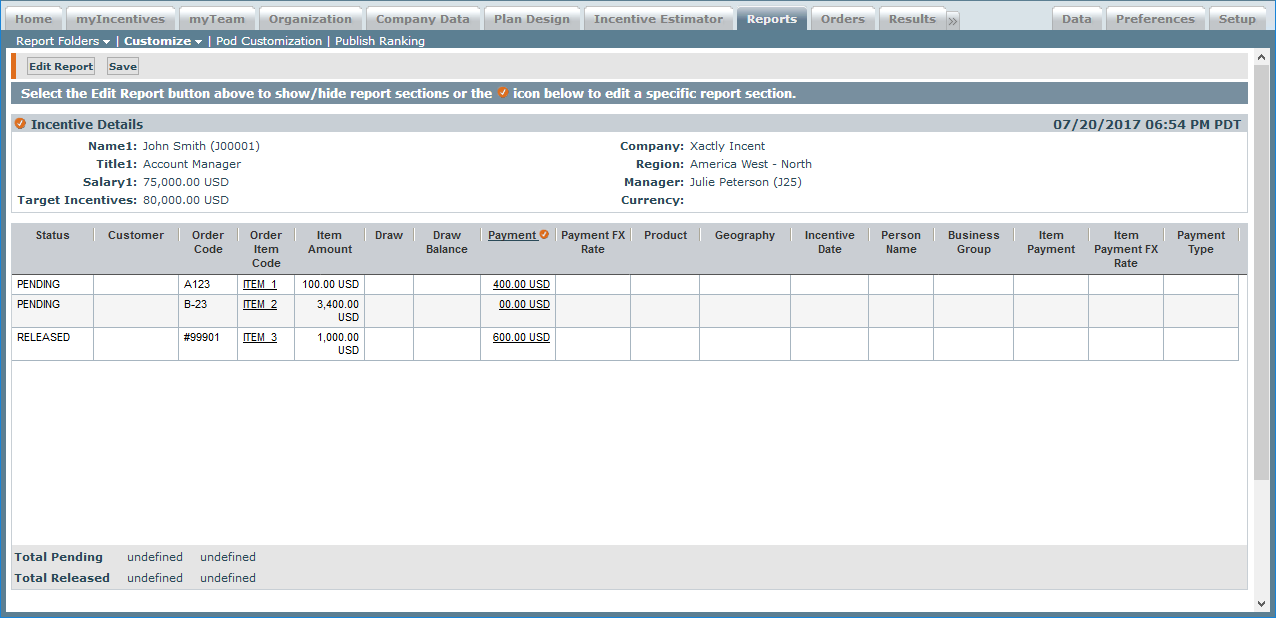This screenshot has width=1276, height=618.
Task: Select the Preferences tab
Action: pyautogui.click(x=1155, y=19)
